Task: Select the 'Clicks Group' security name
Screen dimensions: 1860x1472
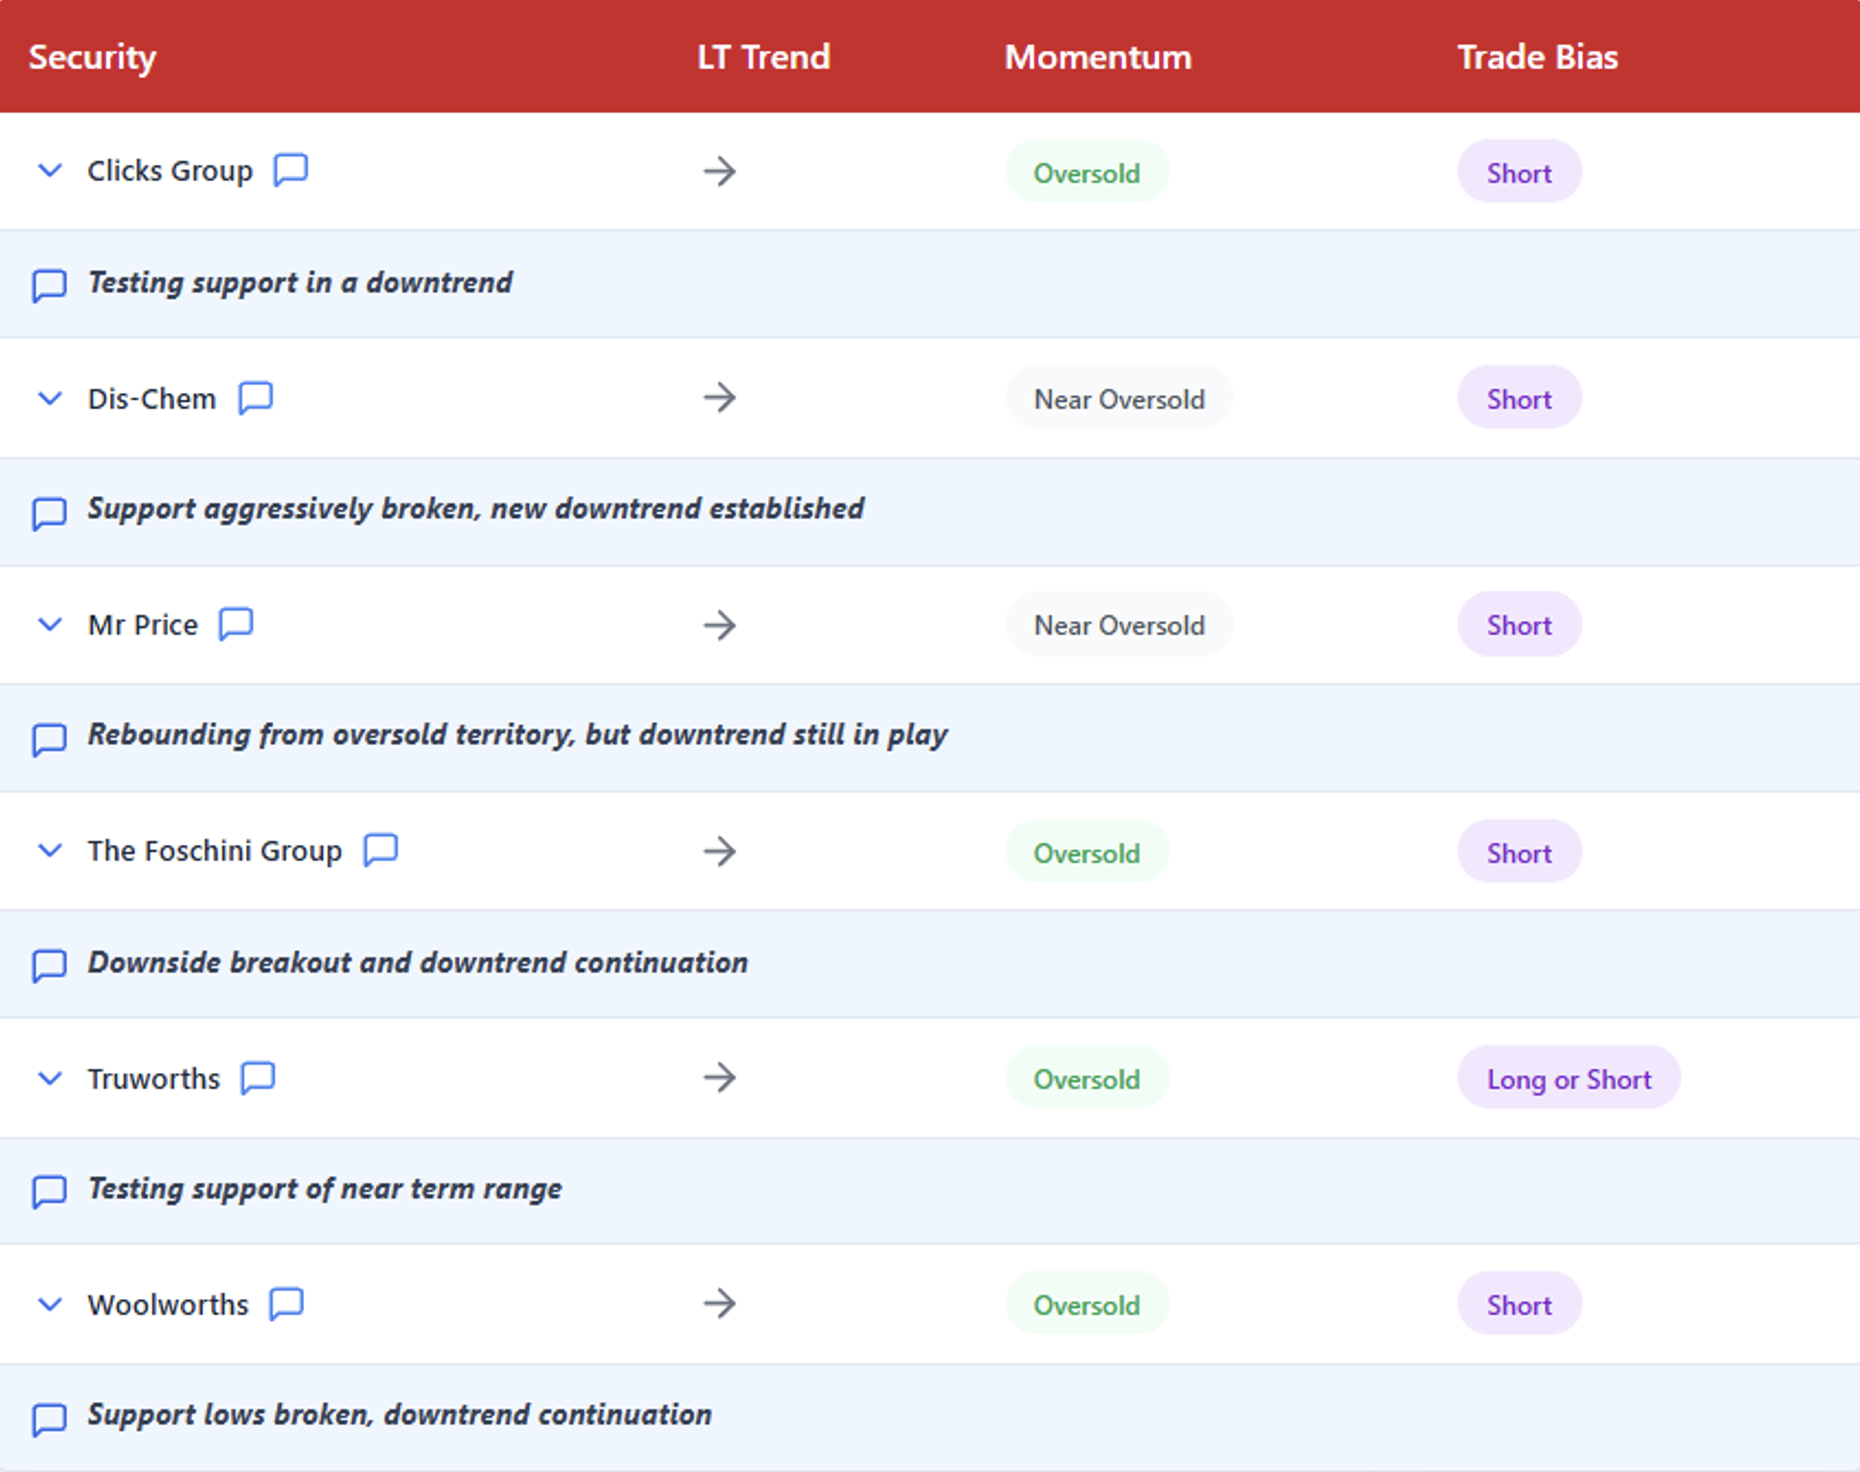Action: coord(170,171)
